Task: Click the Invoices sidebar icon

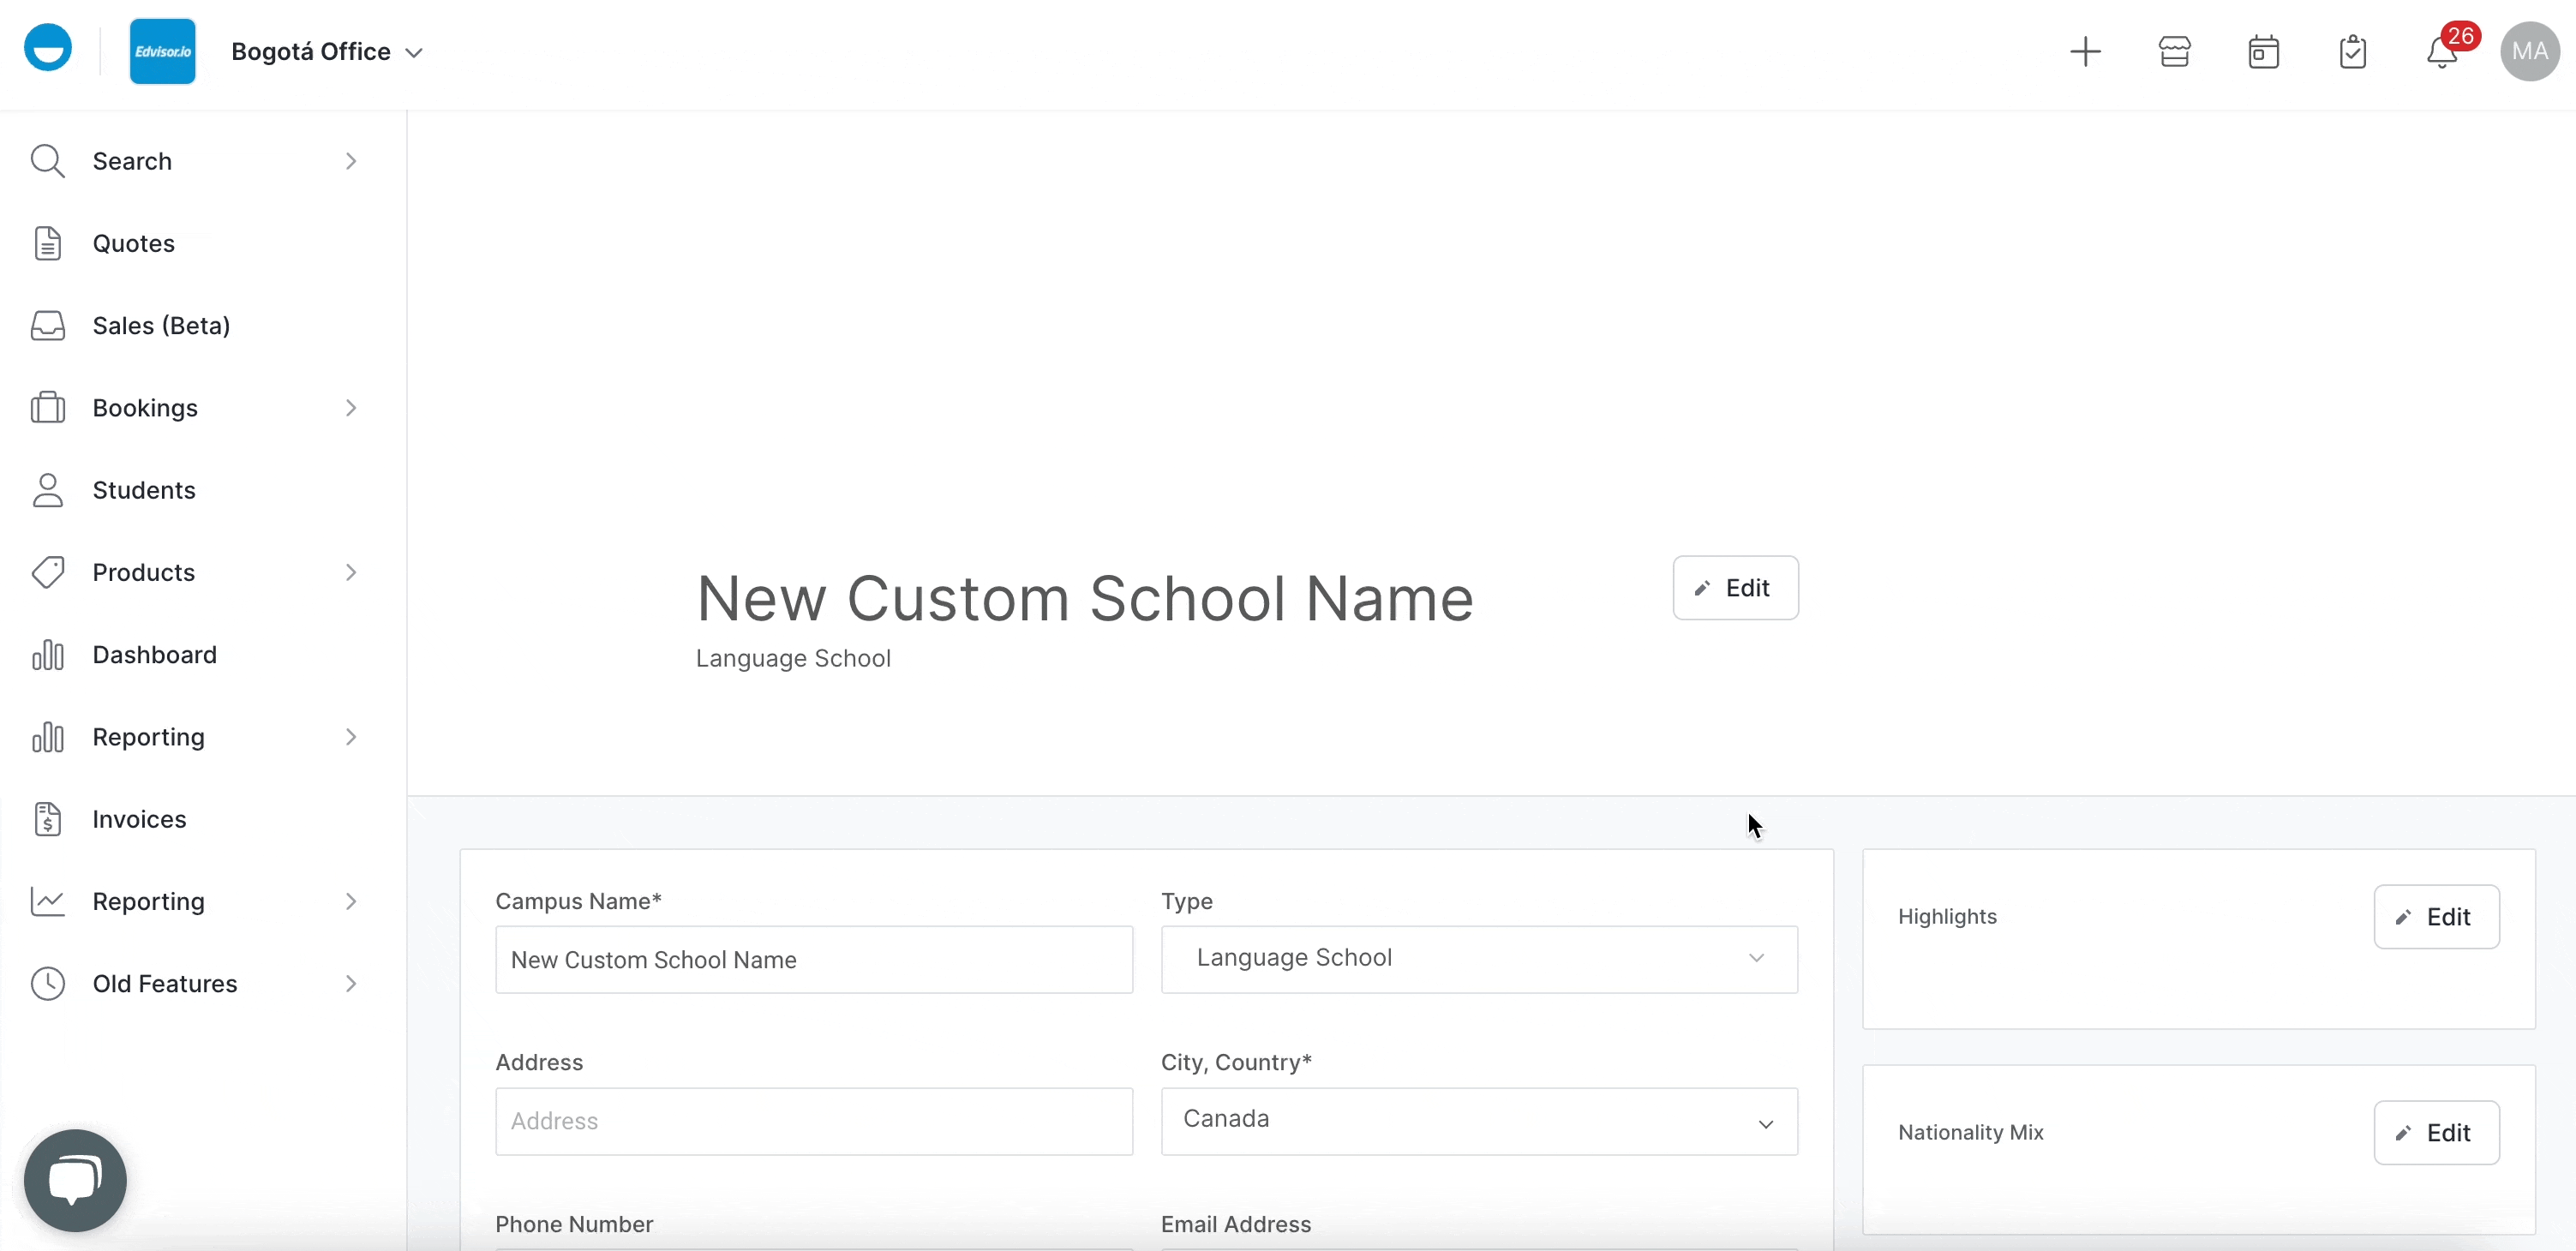Action: pyautogui.click(x=48, y=817)
